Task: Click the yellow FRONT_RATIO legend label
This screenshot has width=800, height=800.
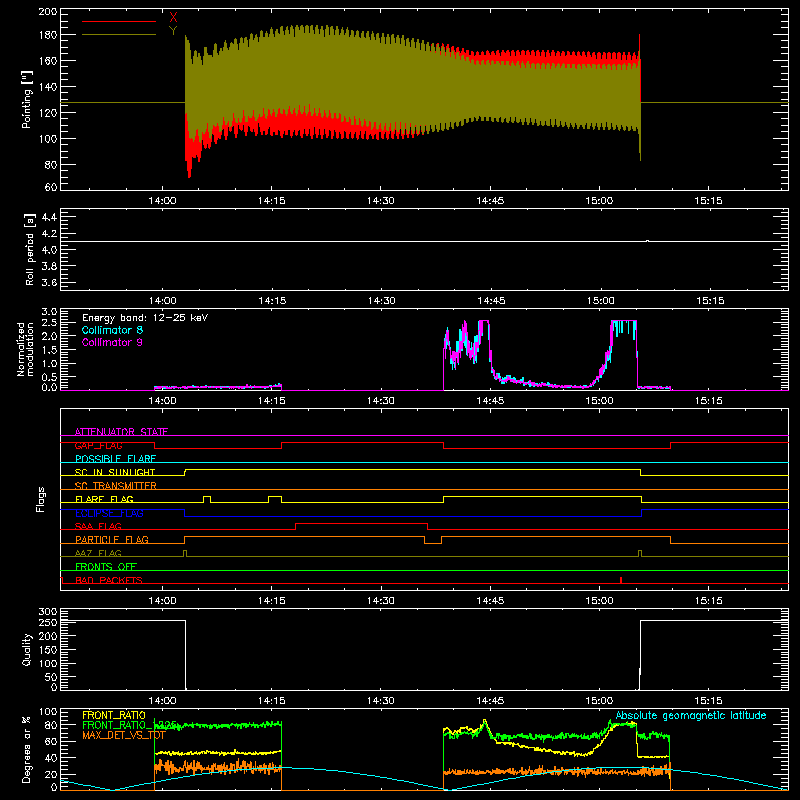Action: [x=114, y=715]
